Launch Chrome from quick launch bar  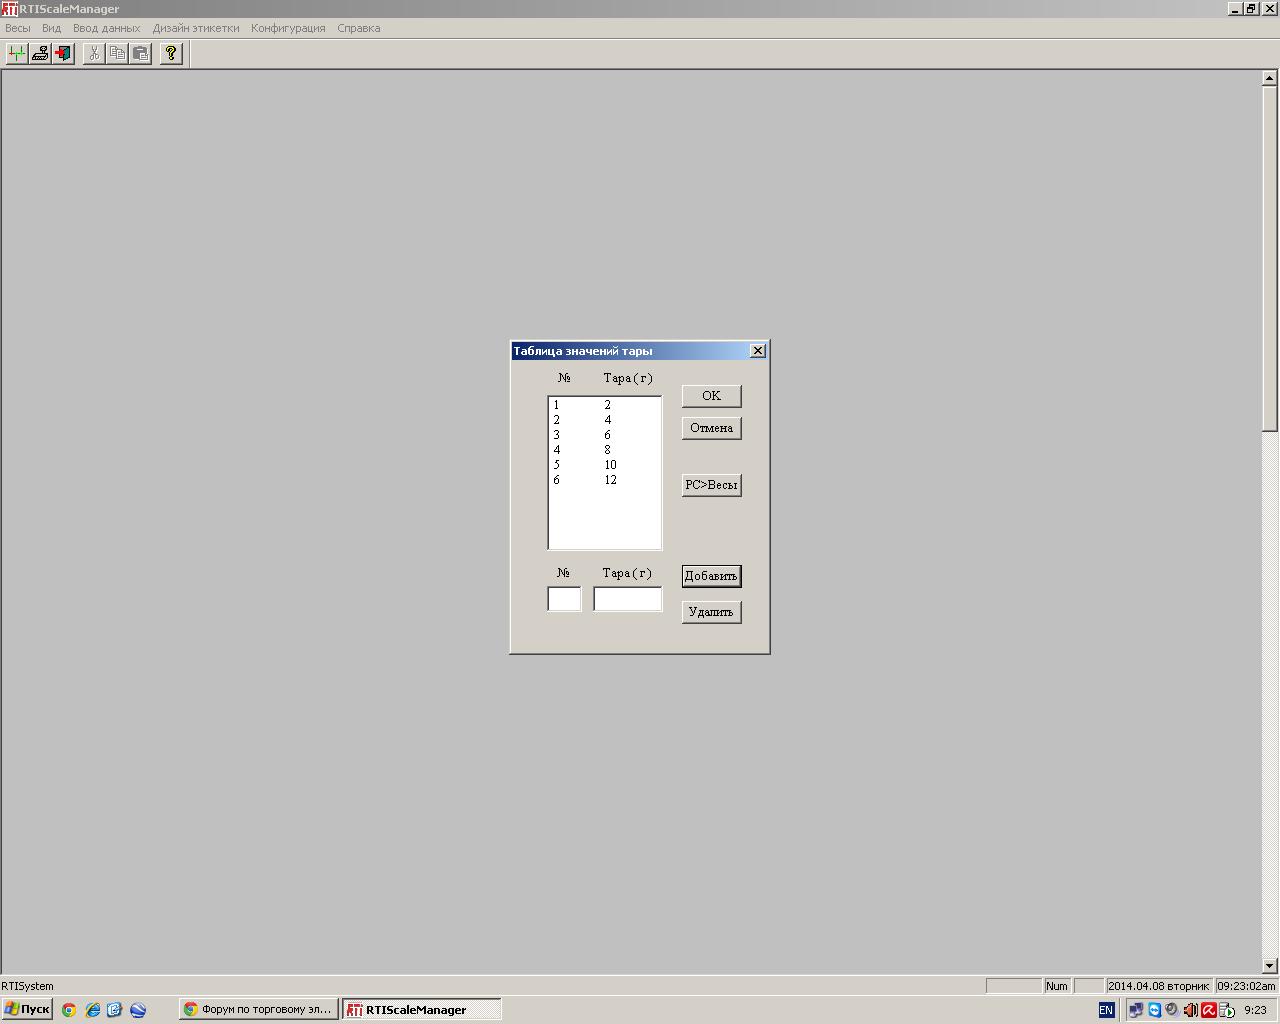pos(69,1010)
